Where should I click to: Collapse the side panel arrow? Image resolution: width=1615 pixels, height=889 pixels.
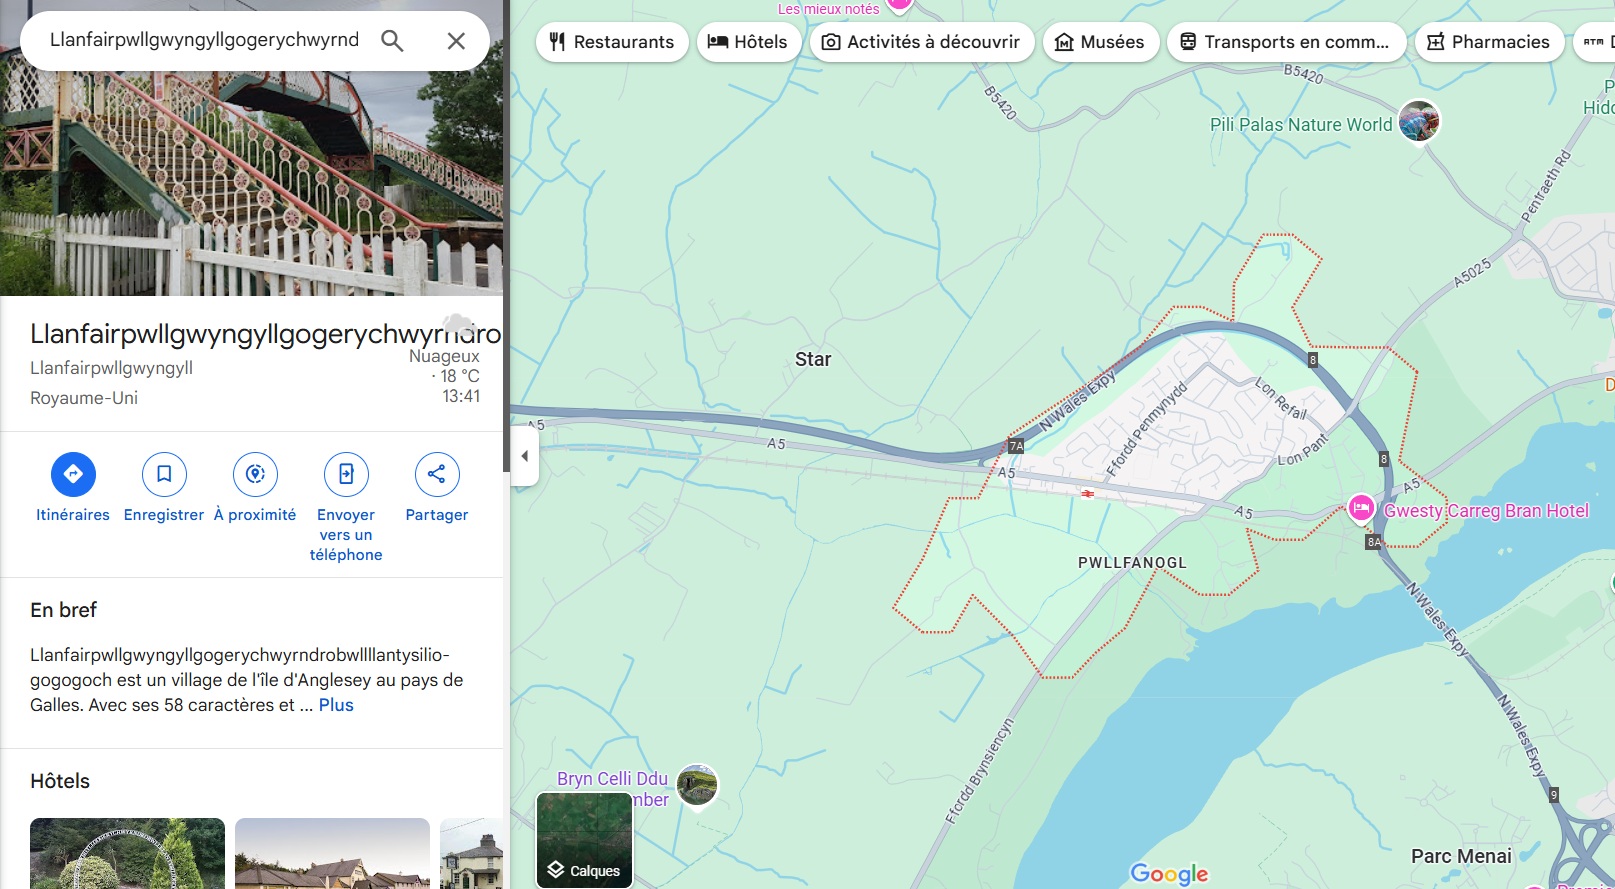(x=525, y=456)
